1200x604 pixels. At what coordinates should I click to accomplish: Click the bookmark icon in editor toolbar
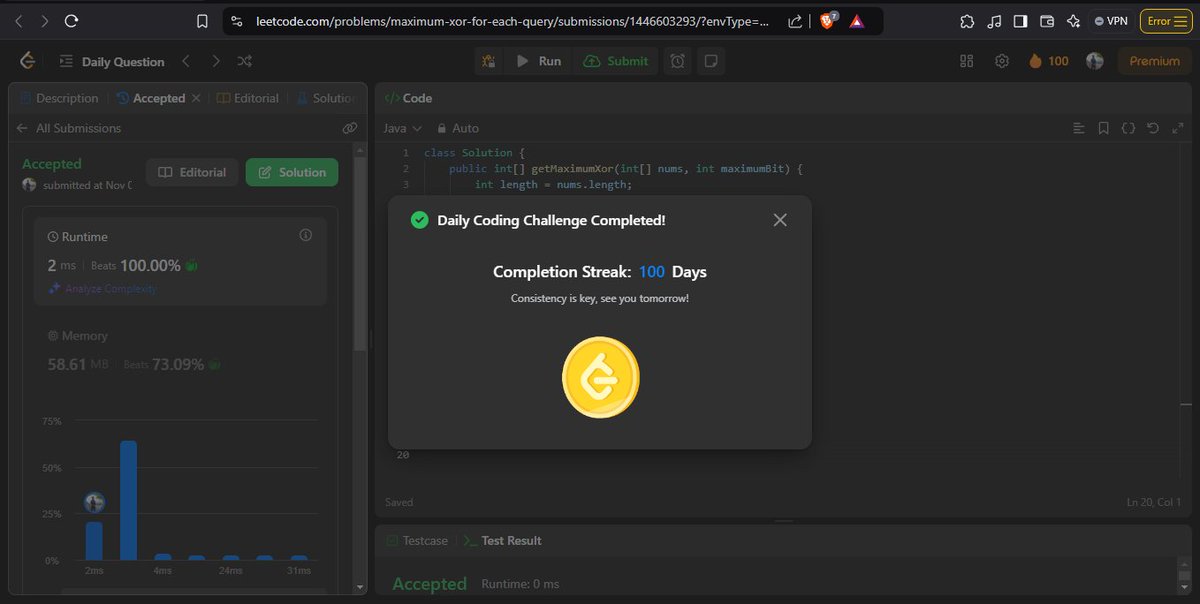pyautogui.click(x=1103, y=128)
